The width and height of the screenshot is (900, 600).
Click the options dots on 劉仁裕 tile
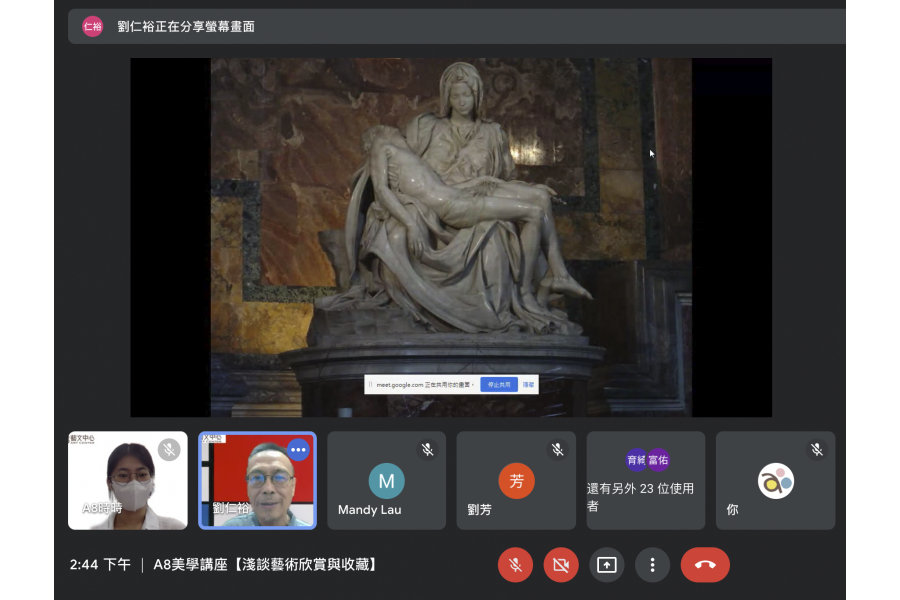pyautogui.click(x=298, y=450)
